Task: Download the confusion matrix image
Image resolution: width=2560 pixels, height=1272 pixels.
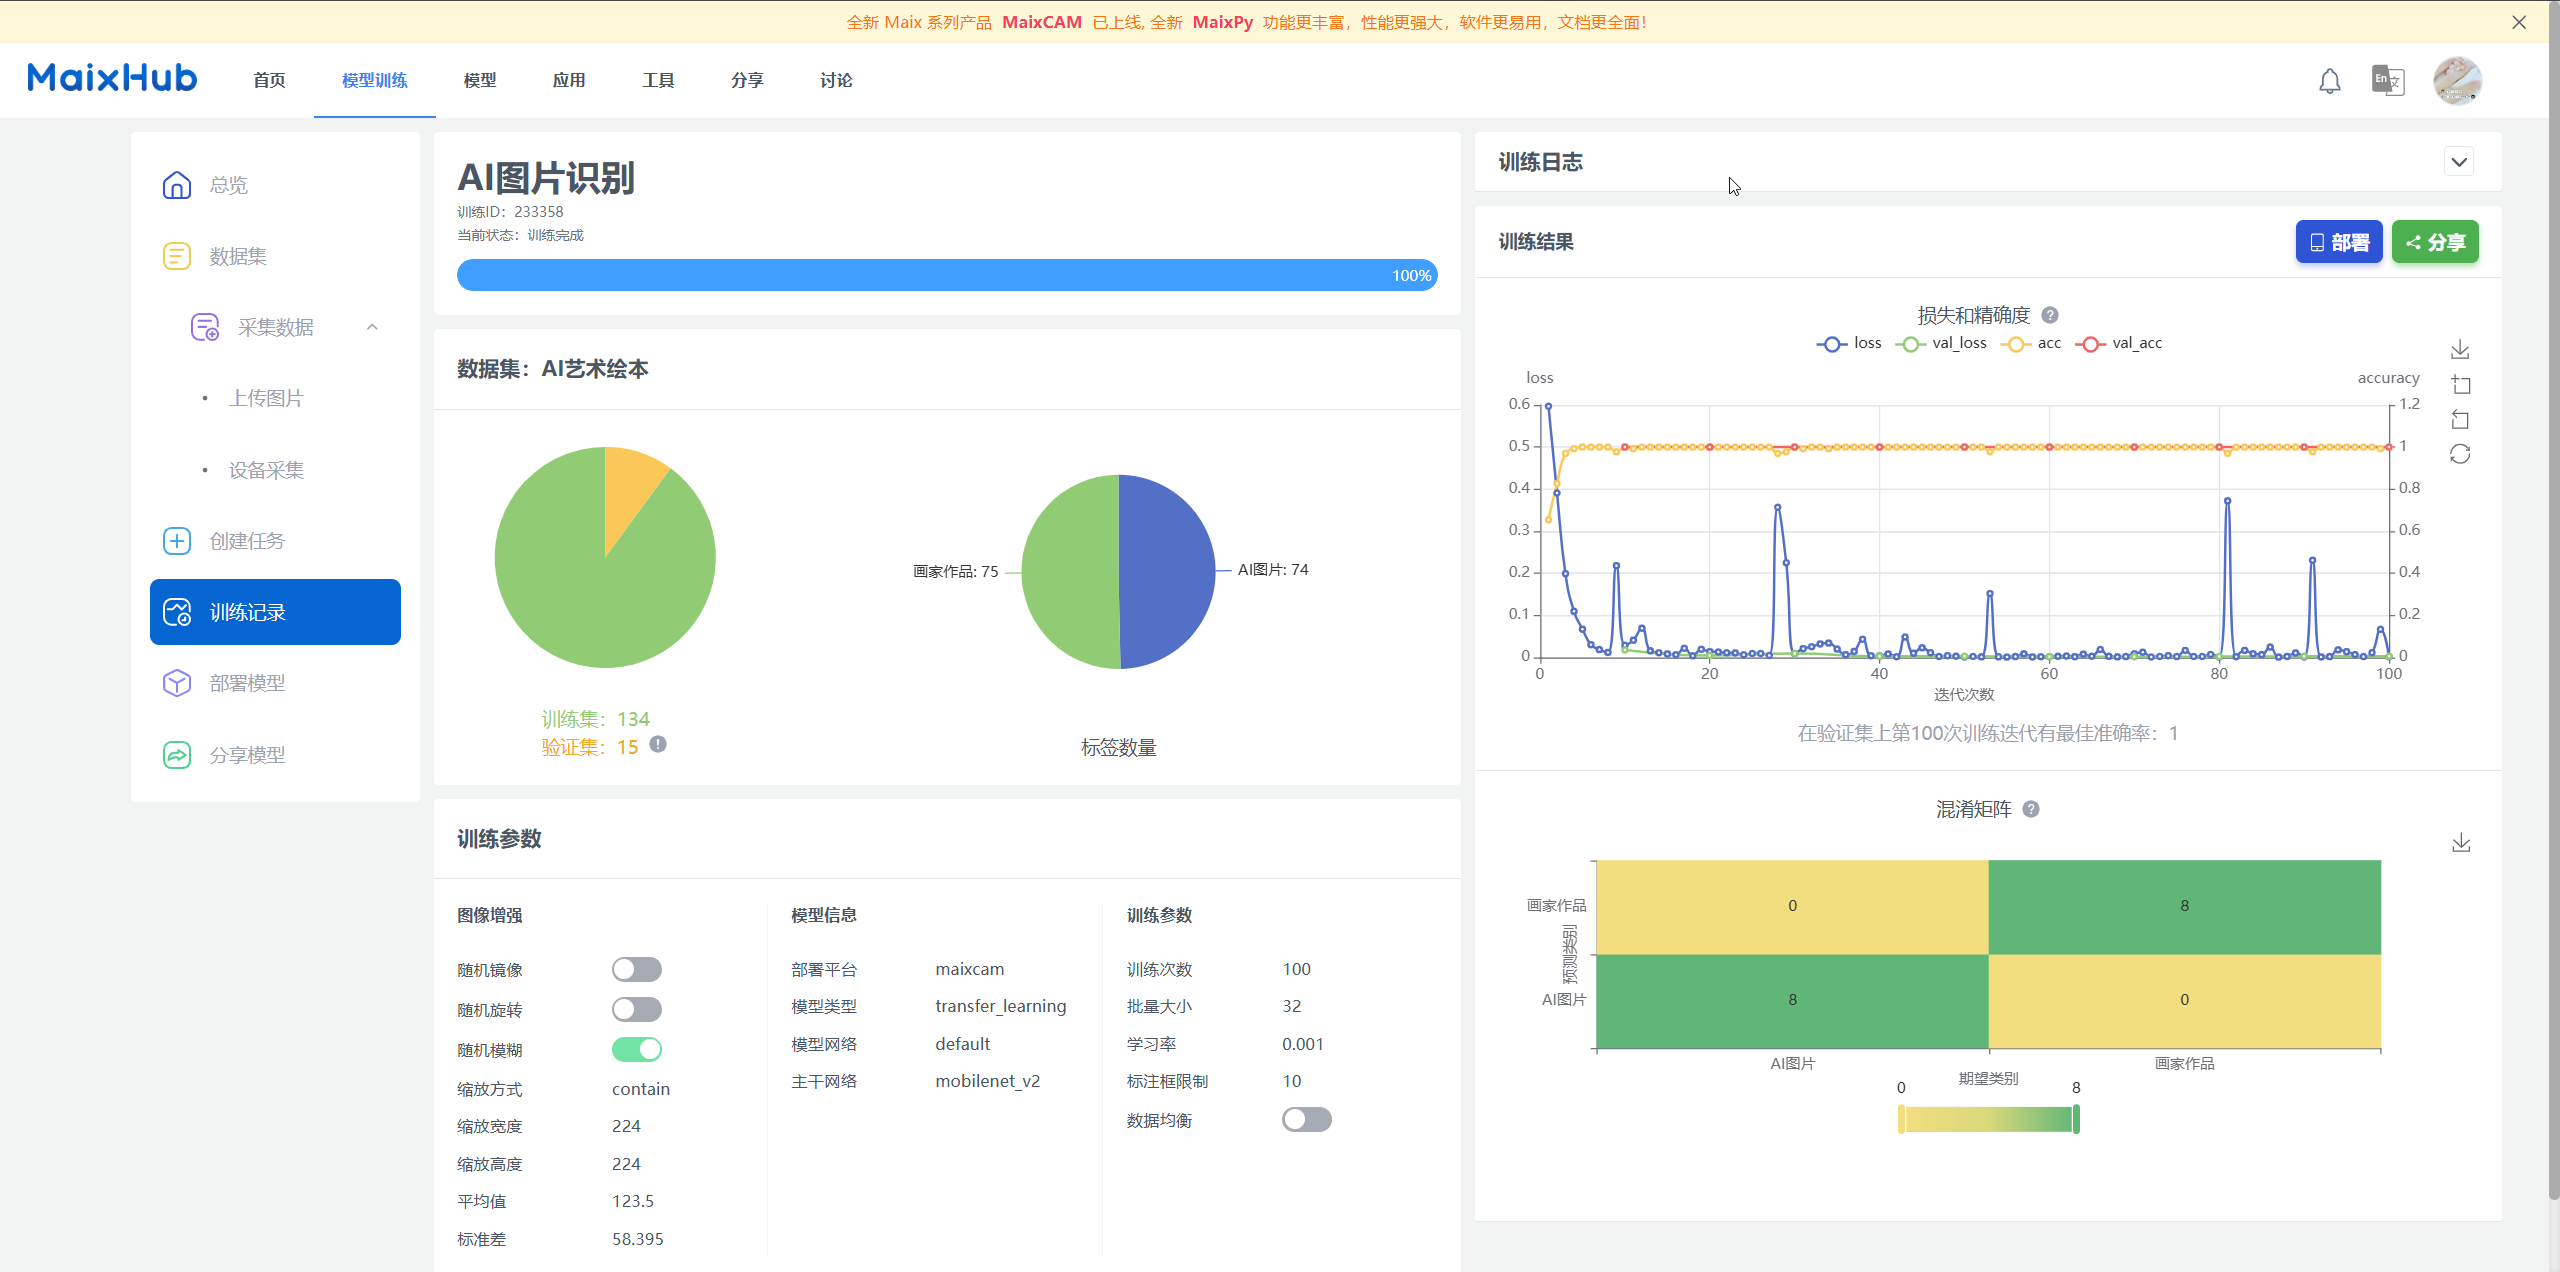Action: pos(2461,843)
